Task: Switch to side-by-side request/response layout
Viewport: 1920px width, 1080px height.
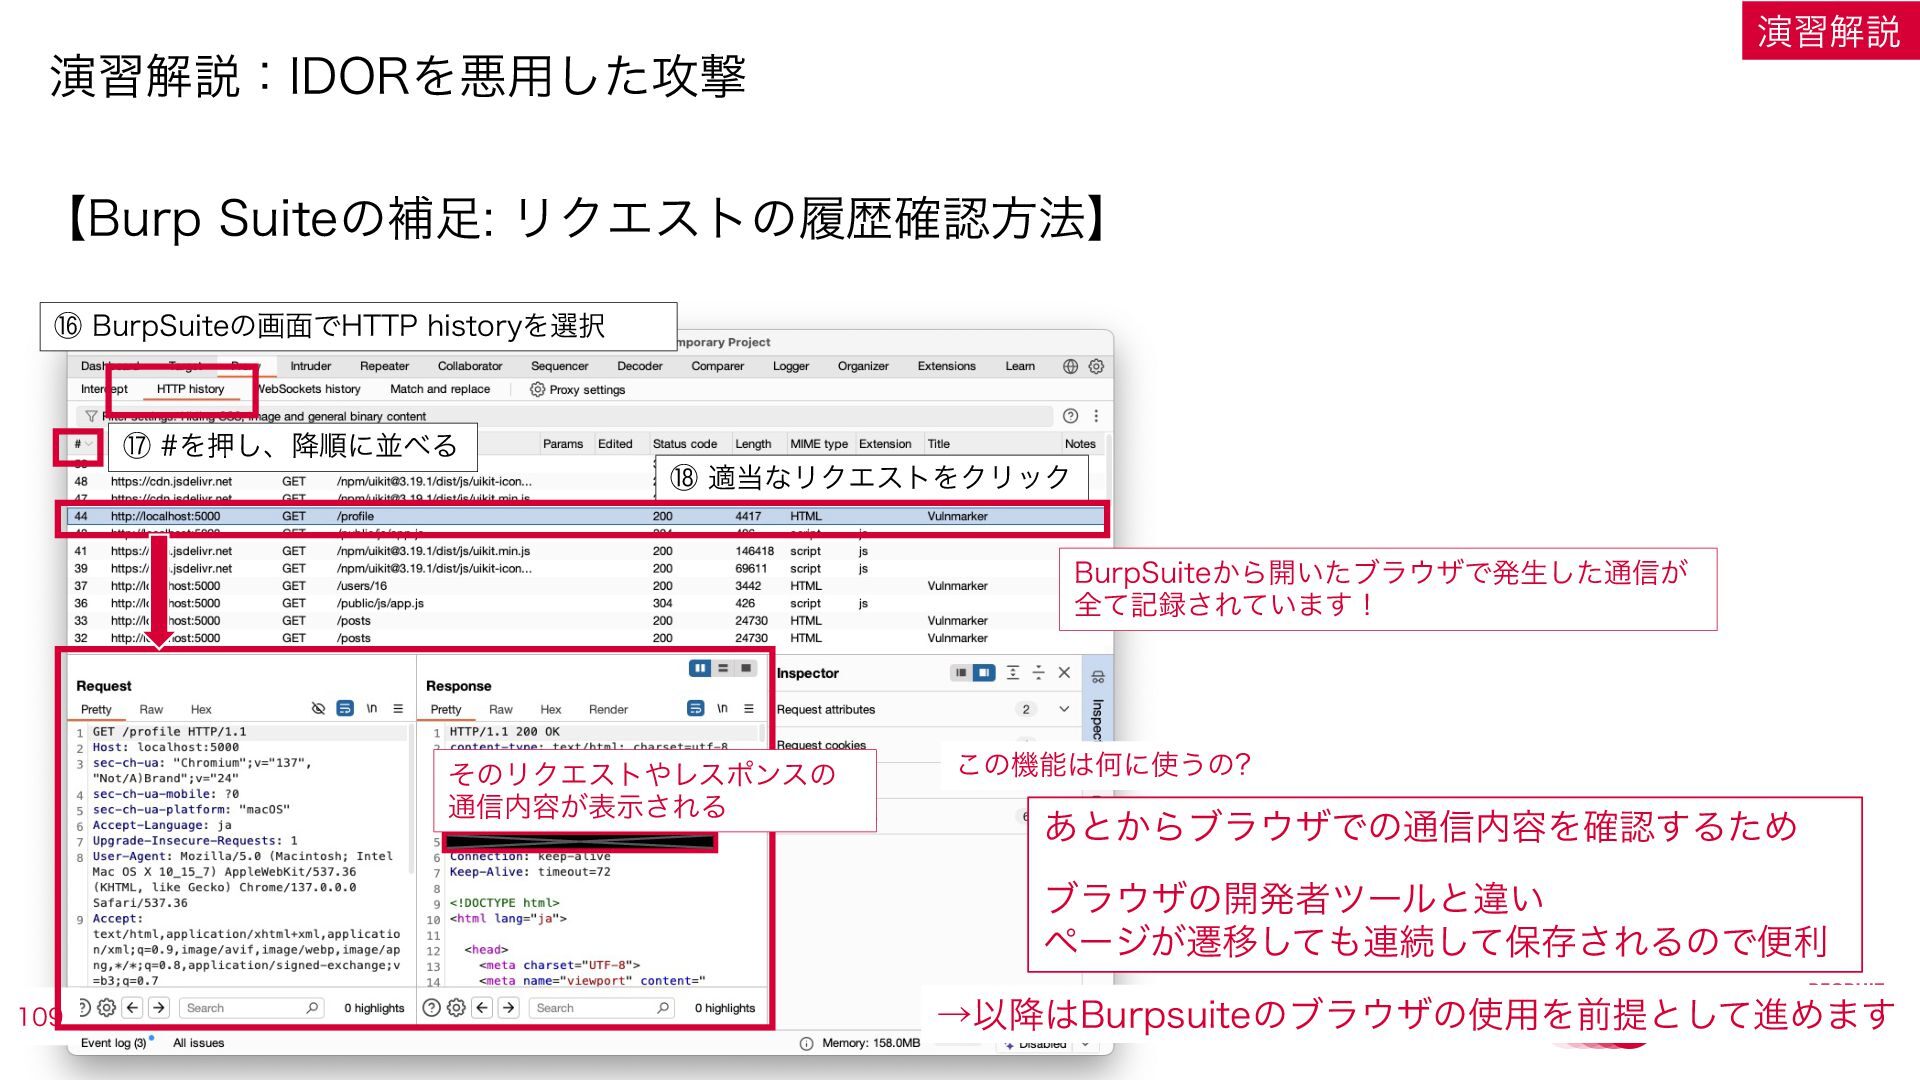Action: 700,668
